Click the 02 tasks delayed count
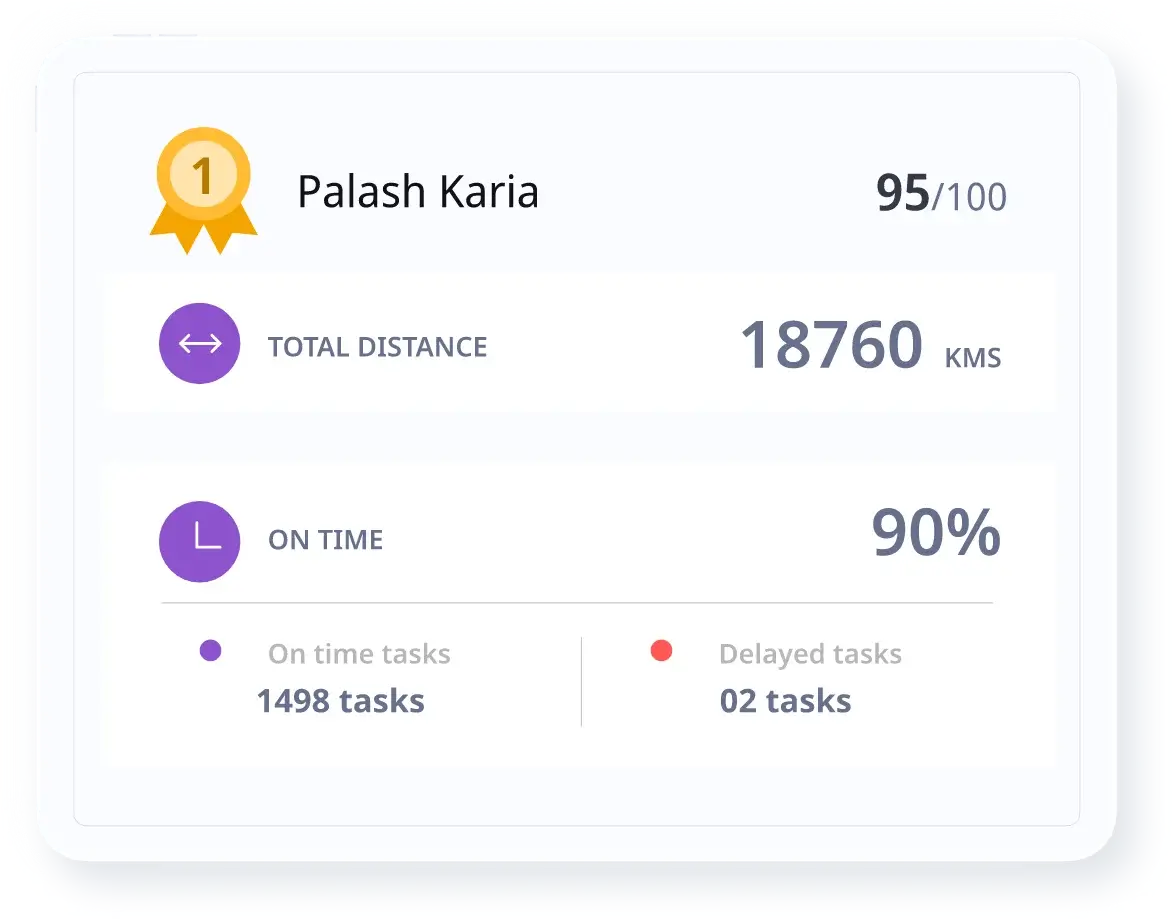 [x=785, y=701]
